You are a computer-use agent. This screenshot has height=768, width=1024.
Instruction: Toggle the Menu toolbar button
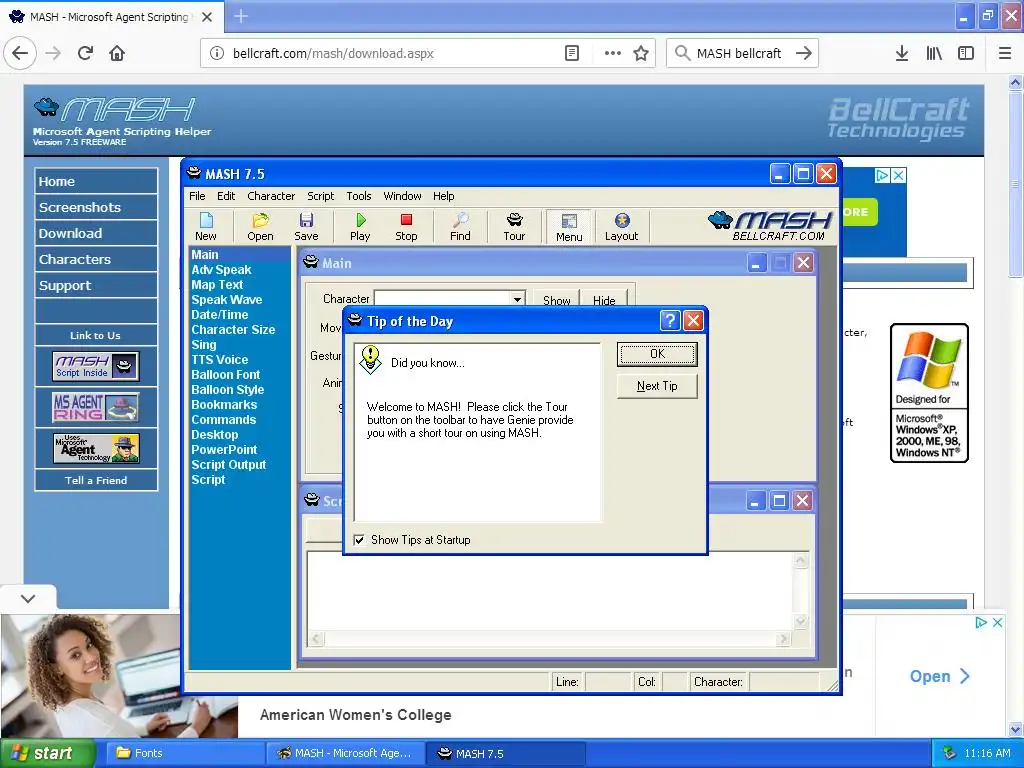(569, 227)
